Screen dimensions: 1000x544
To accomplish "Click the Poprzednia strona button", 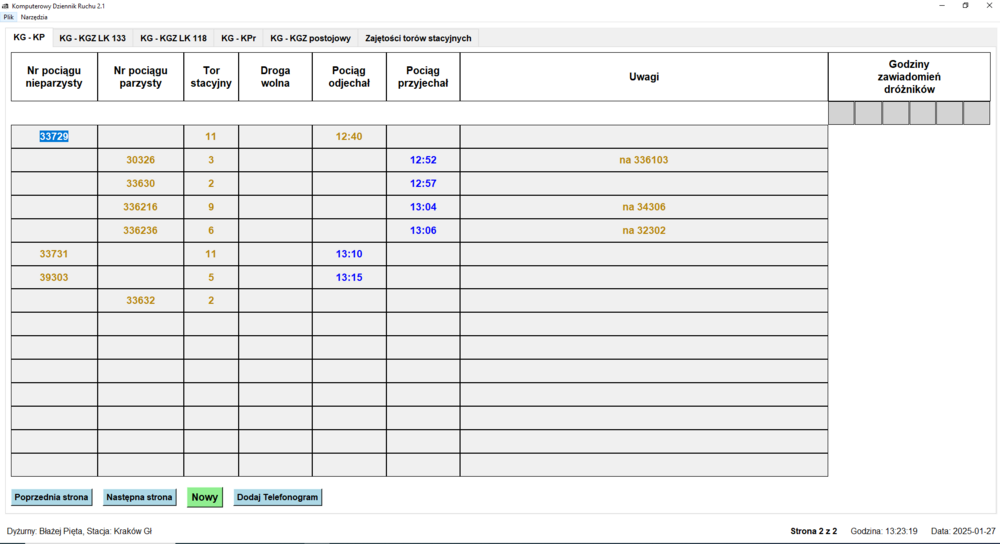I will point(52,497).
